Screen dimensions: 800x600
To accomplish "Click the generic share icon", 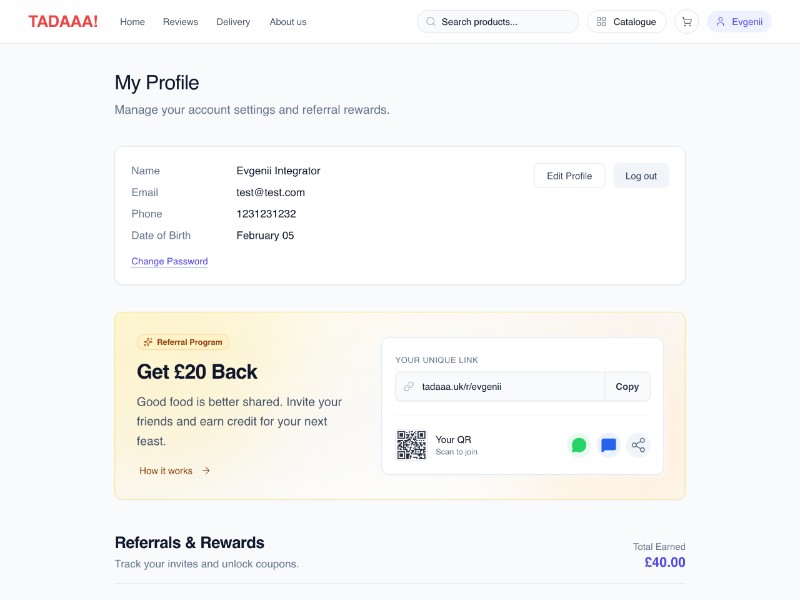I will click(x=638, y=445).
